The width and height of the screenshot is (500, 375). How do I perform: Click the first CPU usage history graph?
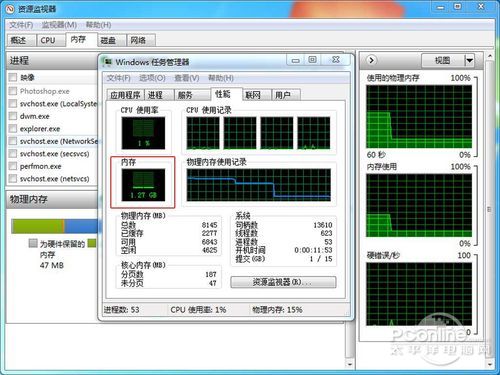(x=203, y=133)
